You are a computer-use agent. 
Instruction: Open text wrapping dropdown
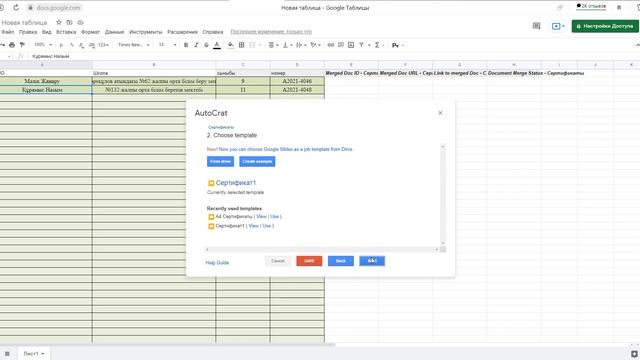click(300, 45)
